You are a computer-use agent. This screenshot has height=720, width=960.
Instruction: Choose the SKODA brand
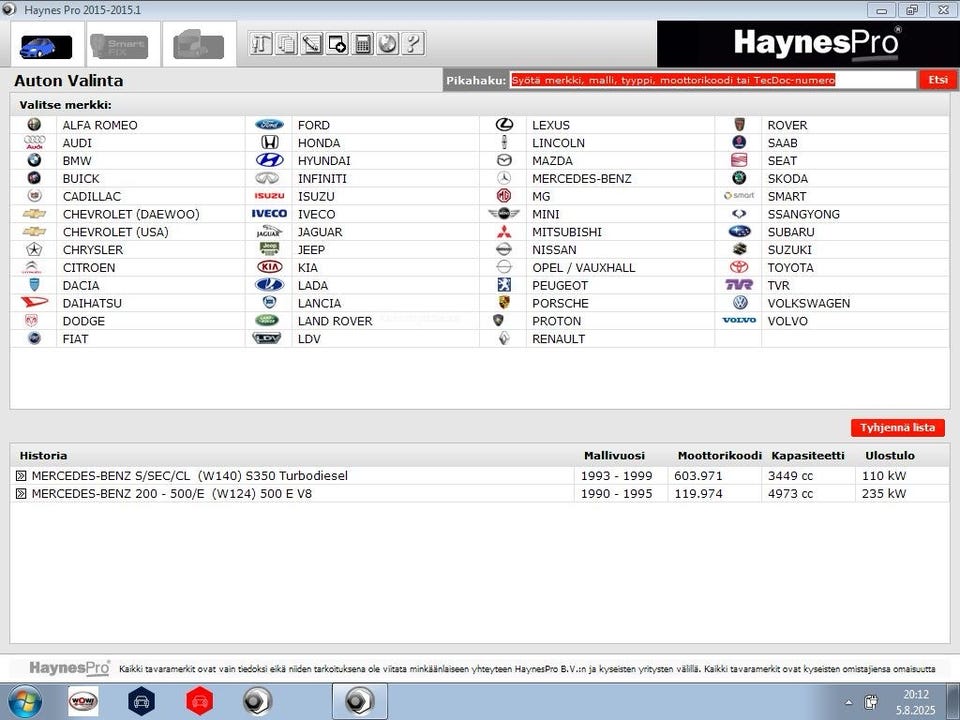click(x=788, y=179)
